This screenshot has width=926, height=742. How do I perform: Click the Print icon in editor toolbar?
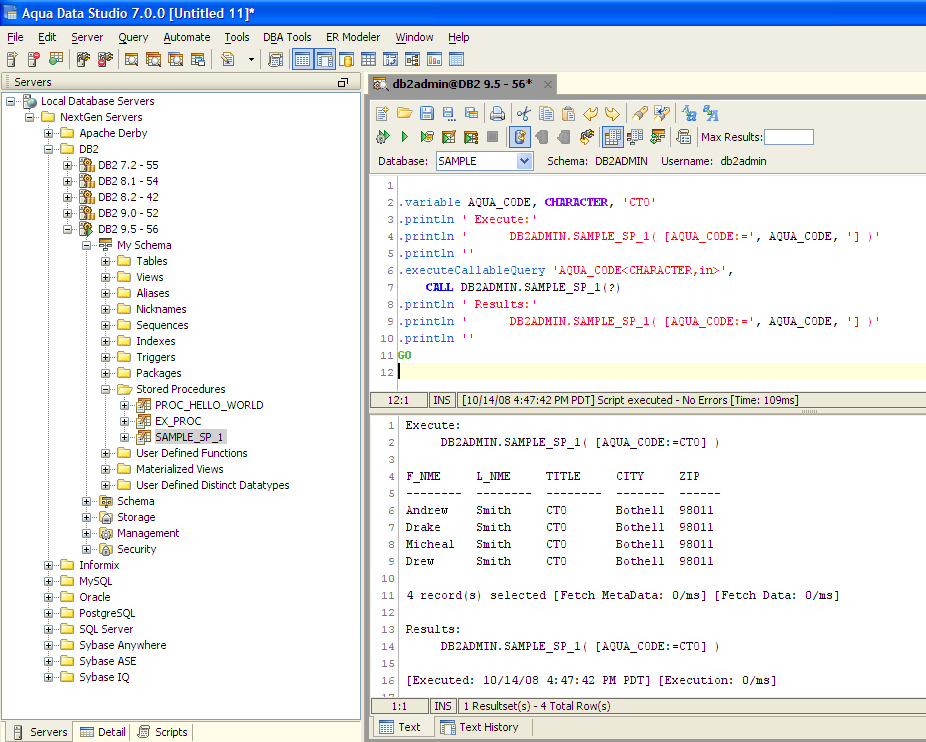pyautogui.click(x=497, y=113)
